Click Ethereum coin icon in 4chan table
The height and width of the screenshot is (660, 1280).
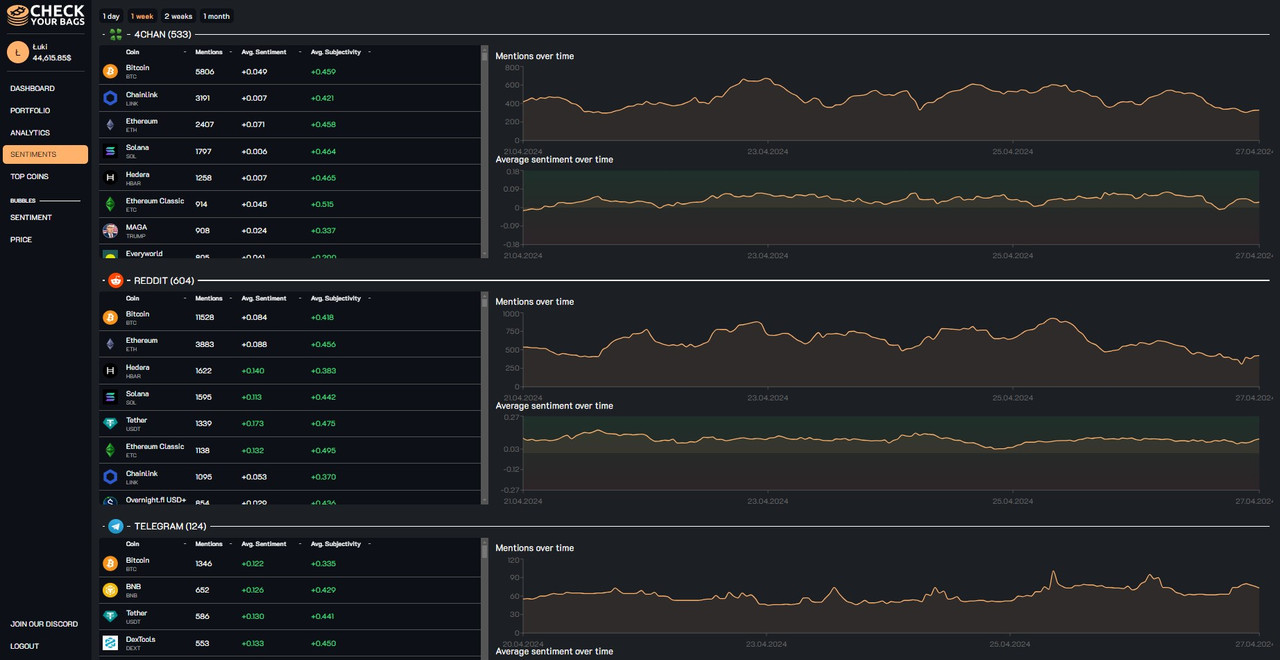tap(110, 124)
